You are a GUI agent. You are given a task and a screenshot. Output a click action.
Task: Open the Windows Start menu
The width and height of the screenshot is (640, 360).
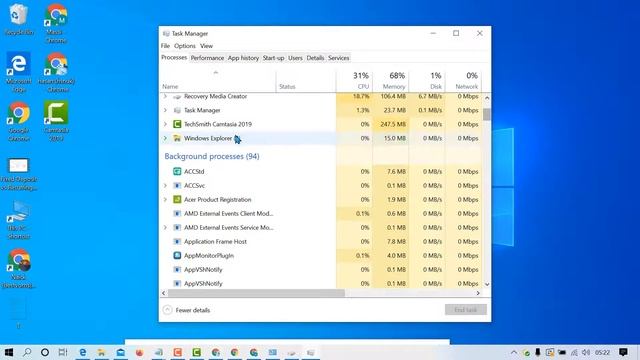coord(9,352)
